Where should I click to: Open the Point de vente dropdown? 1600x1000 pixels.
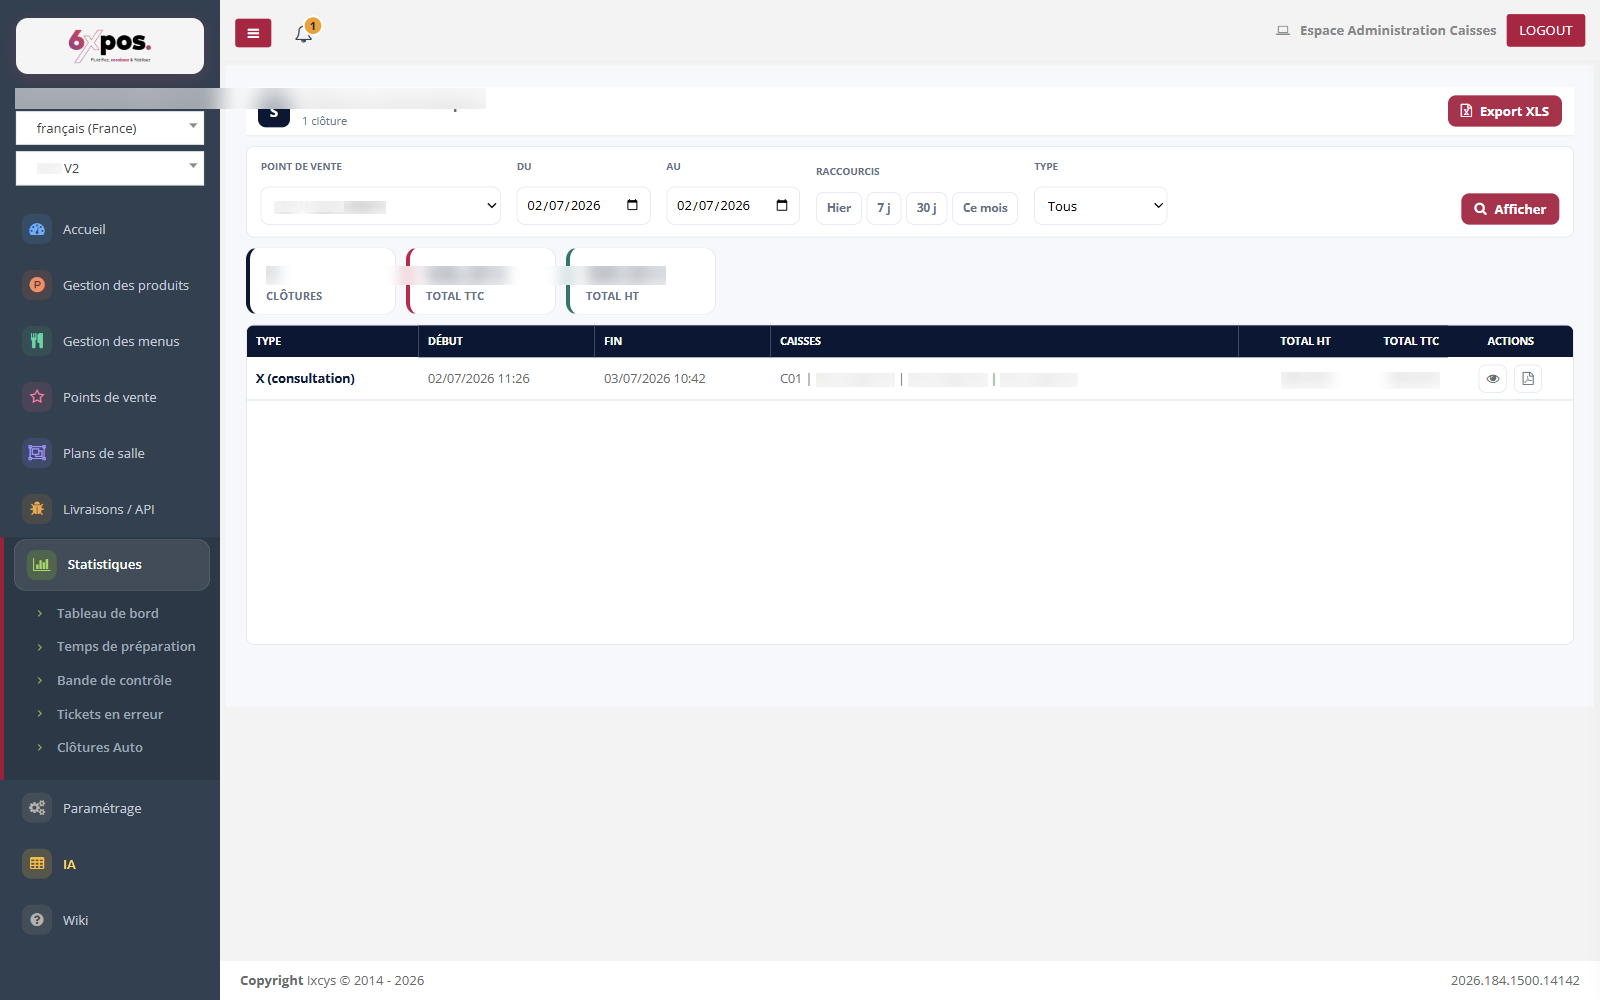pyautogui.click(x=381, y=206)
